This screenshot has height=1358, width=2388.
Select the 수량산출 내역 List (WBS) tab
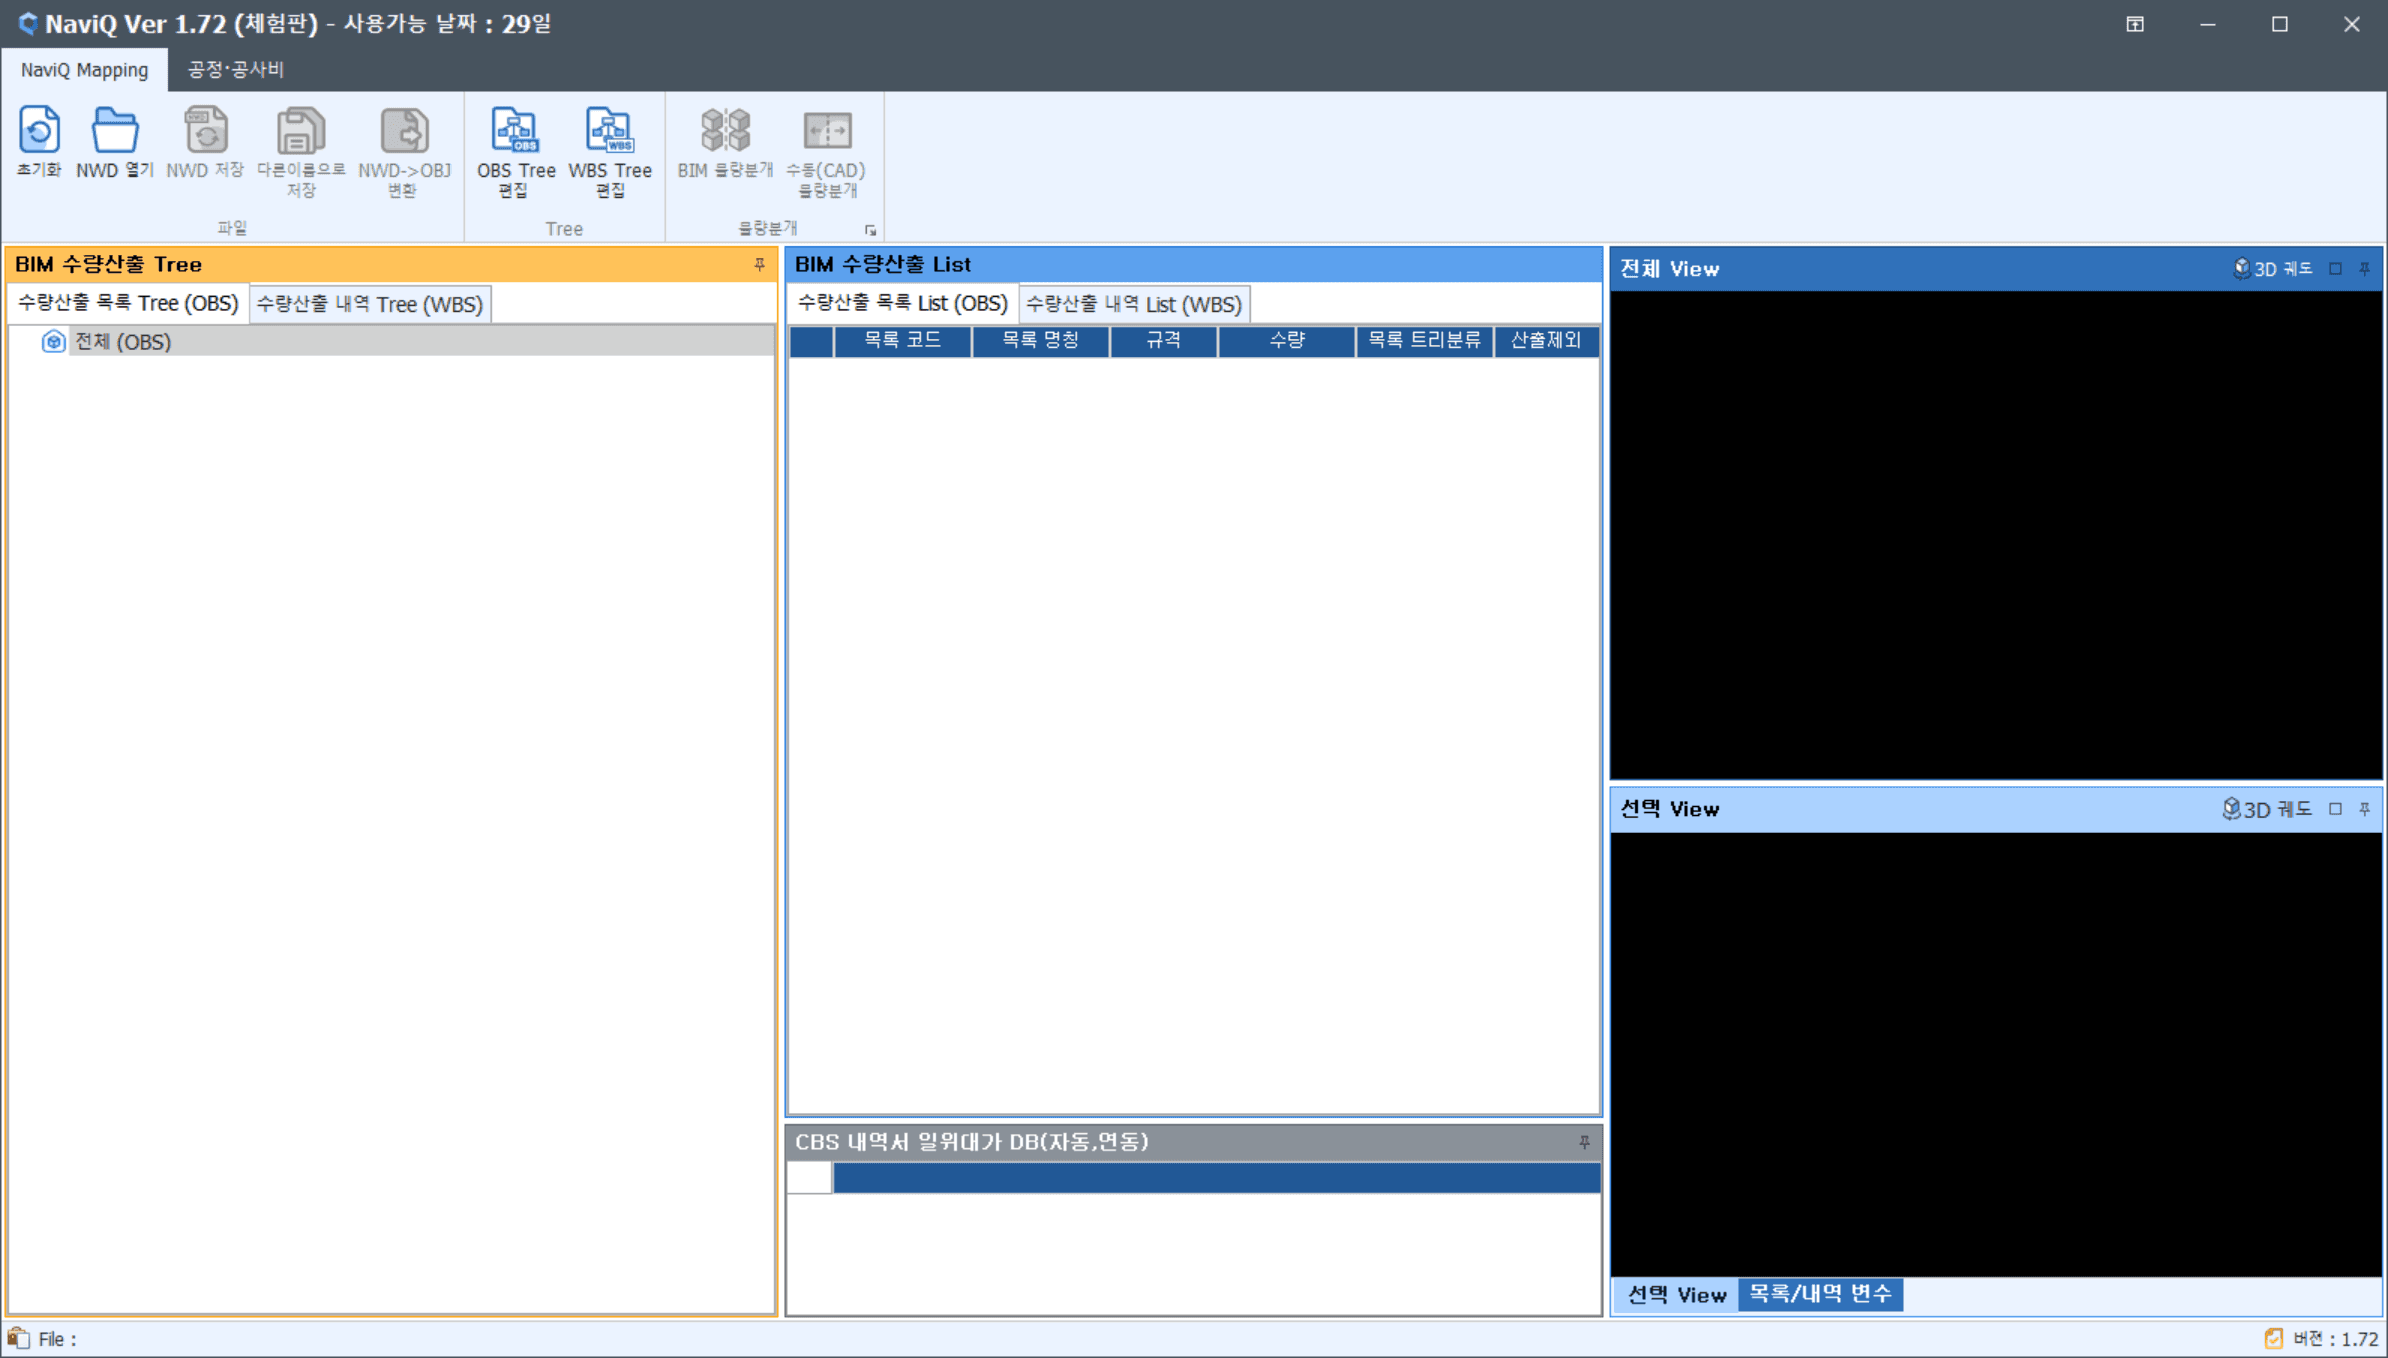tap(1134, 304)
